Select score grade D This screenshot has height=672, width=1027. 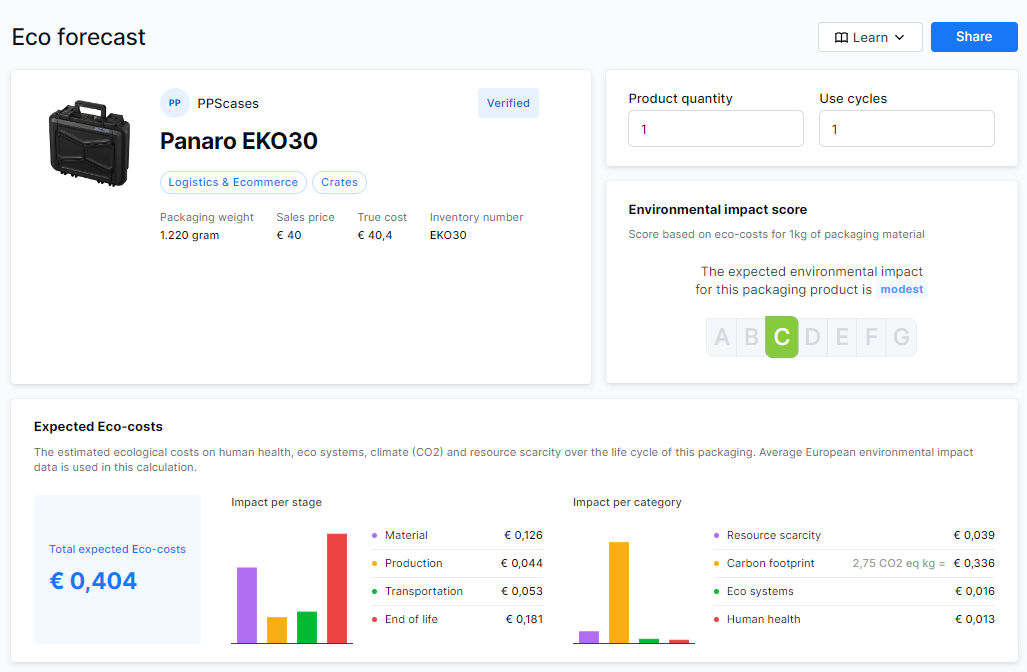813,337
